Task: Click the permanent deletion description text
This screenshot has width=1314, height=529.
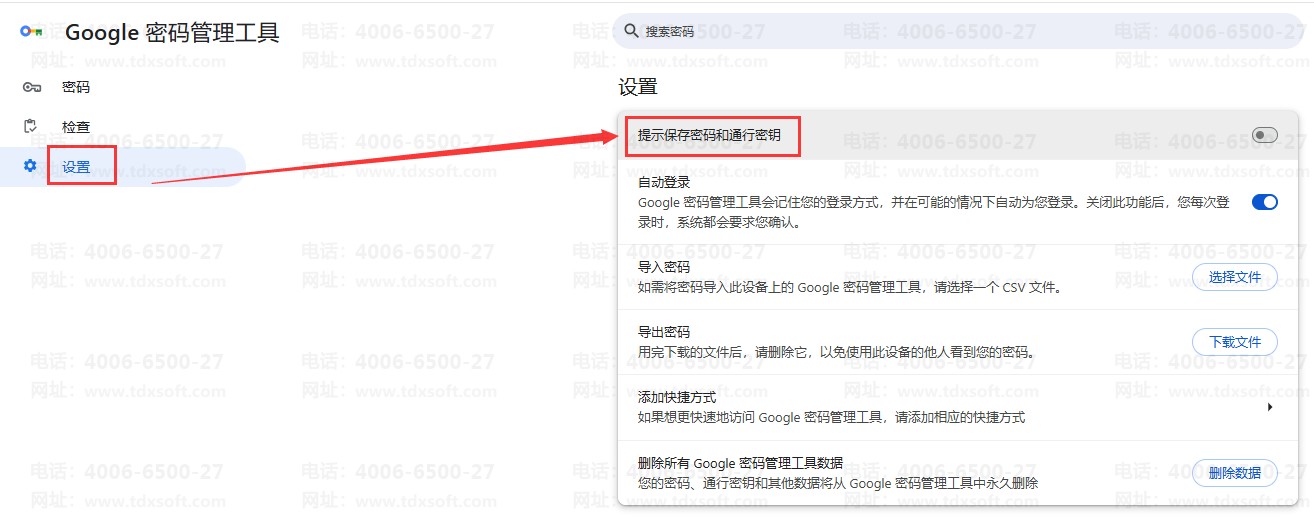Action: coord(838,483)
